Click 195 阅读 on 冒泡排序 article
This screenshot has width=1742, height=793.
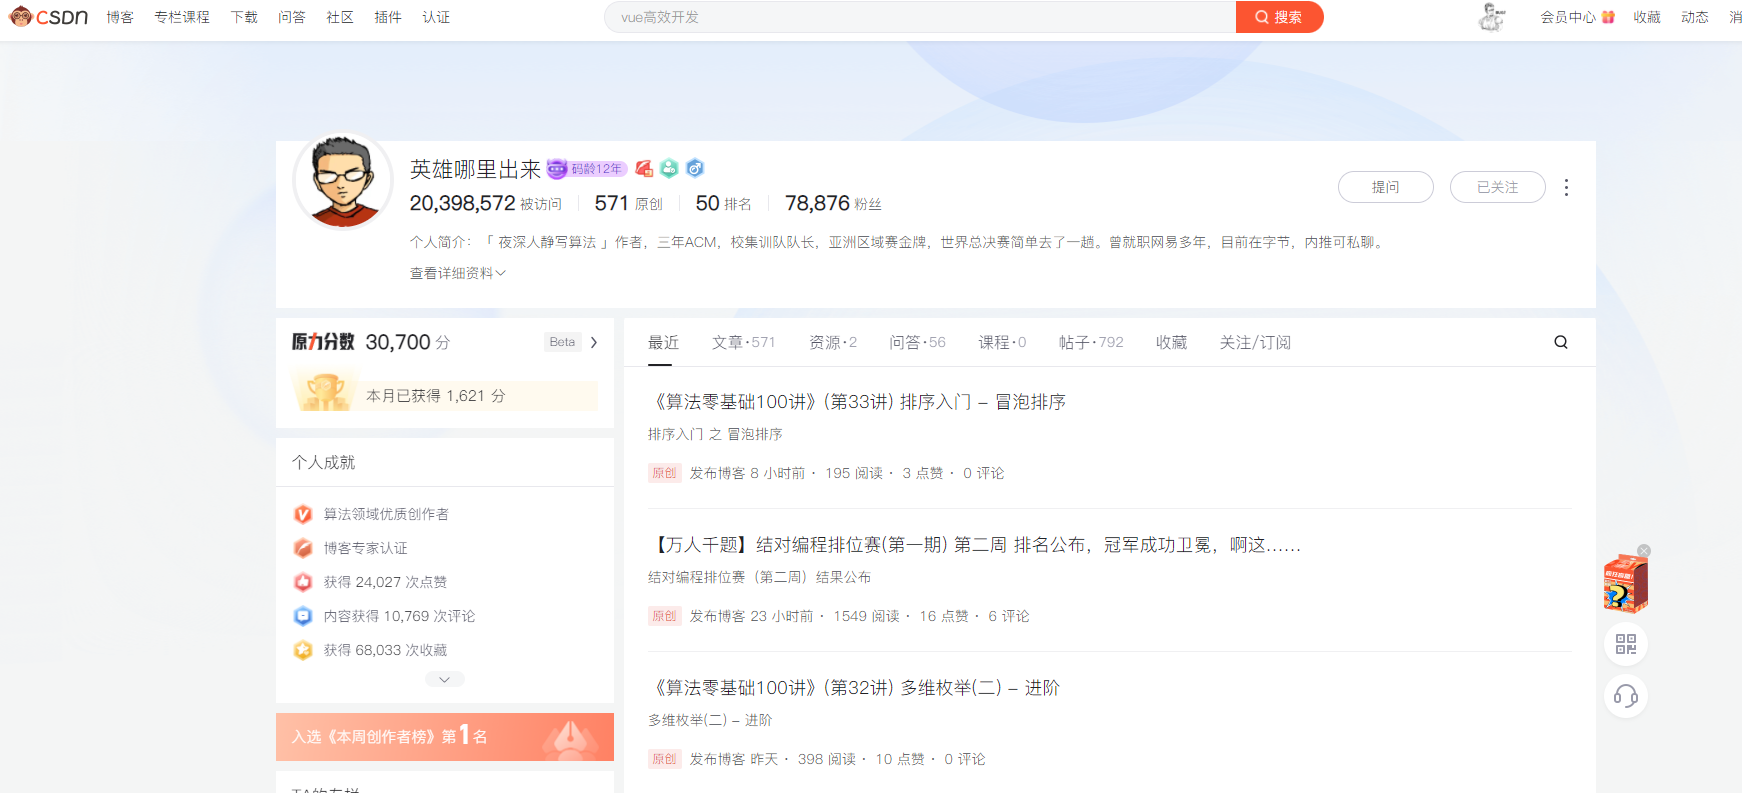point(854,473)
